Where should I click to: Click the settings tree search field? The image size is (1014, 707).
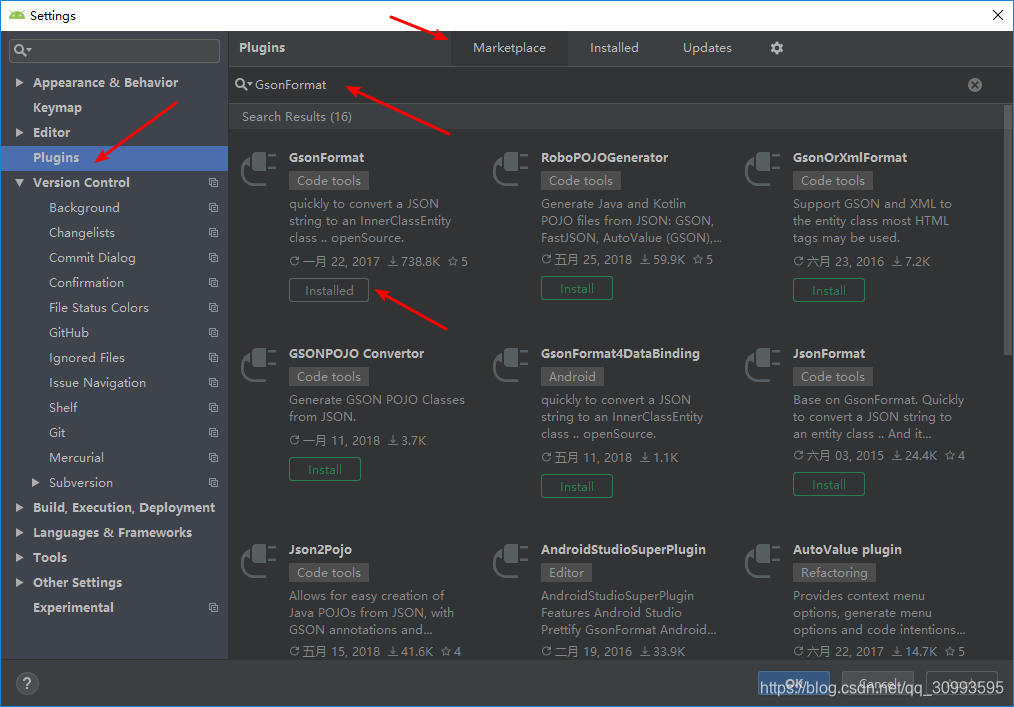[114, 50]
